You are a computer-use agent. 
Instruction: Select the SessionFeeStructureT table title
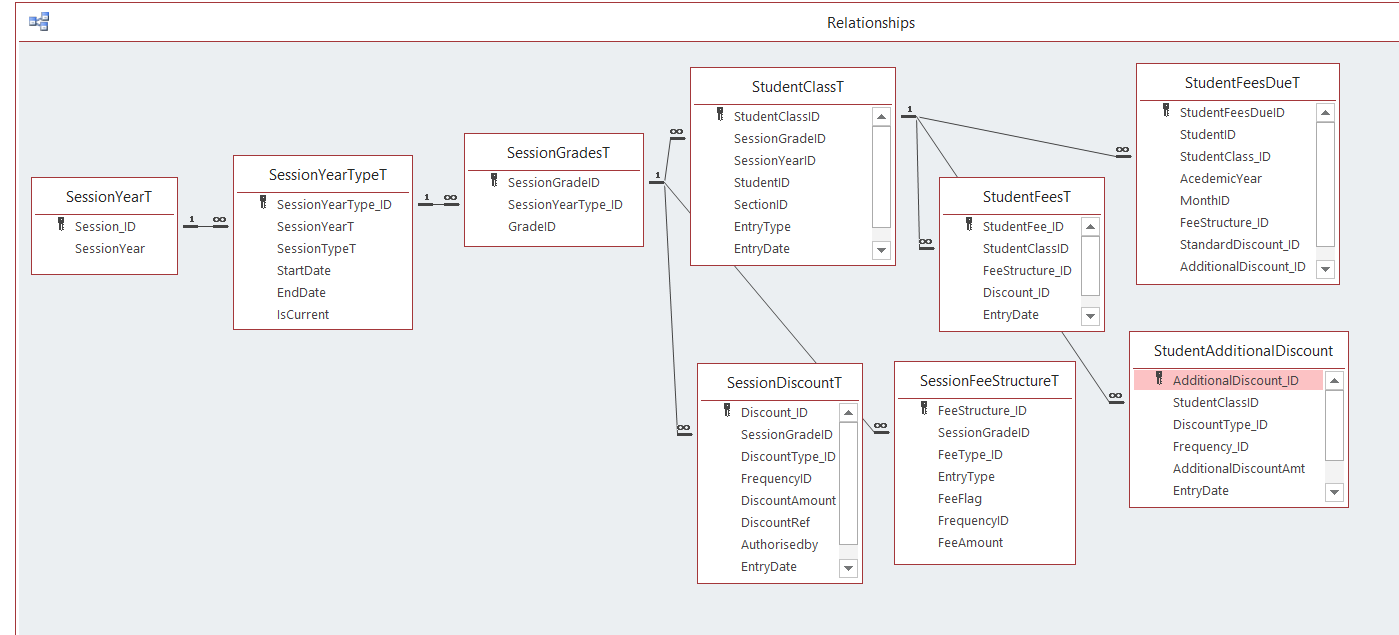(989, 381)
